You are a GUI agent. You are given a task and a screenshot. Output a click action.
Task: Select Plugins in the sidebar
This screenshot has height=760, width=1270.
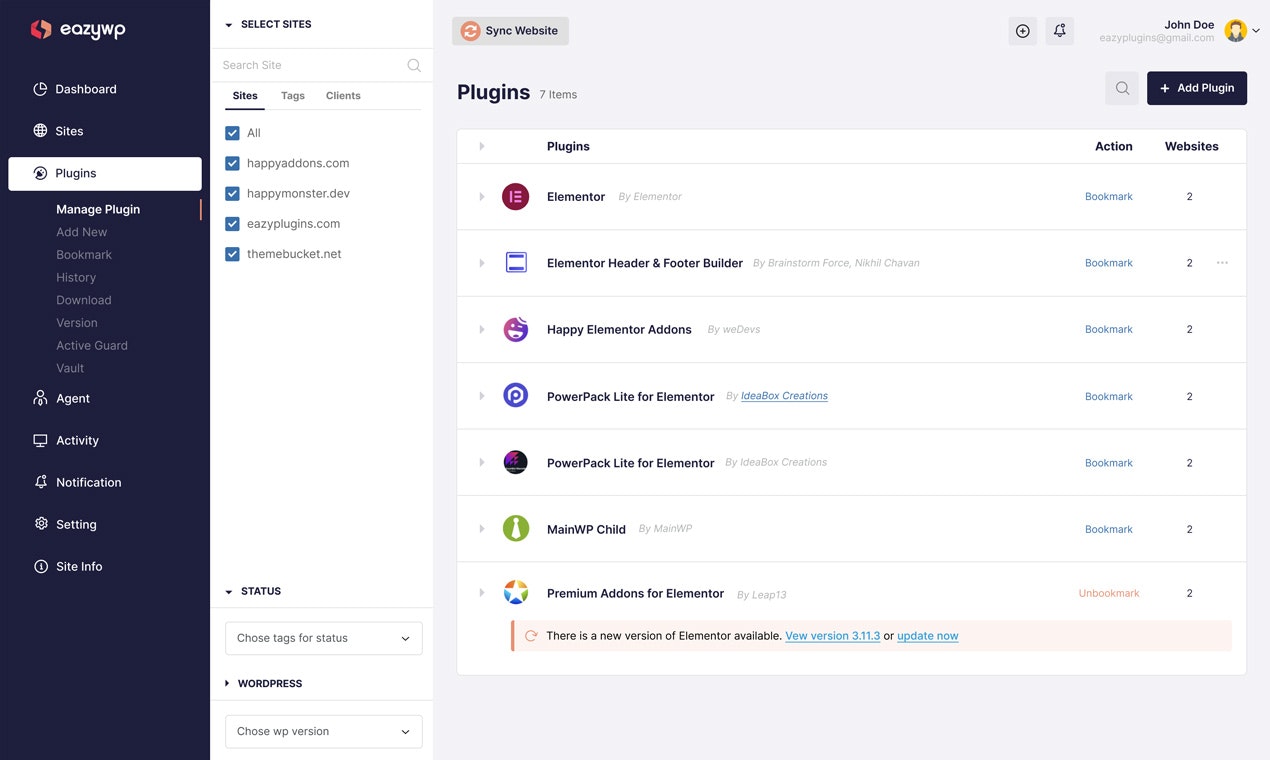105,173
